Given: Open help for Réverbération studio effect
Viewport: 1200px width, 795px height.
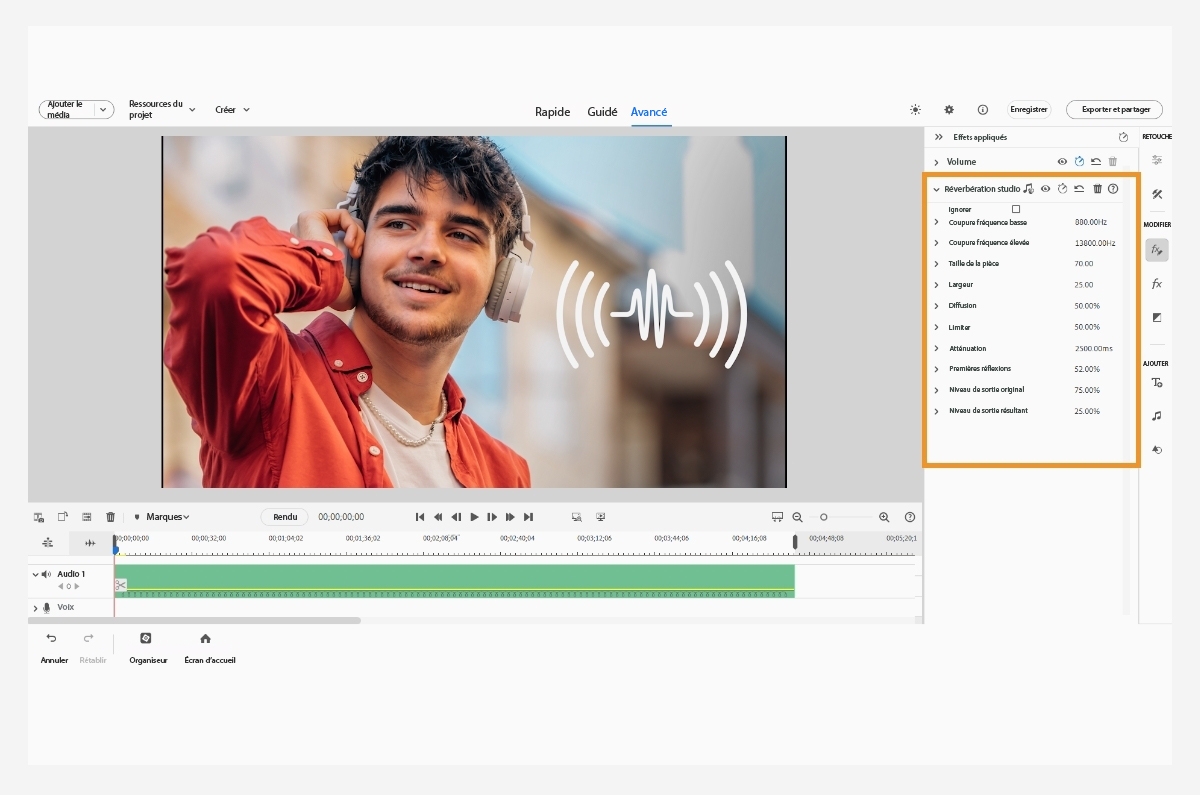Looking at the screenshot, I should tap(1113, 188).
